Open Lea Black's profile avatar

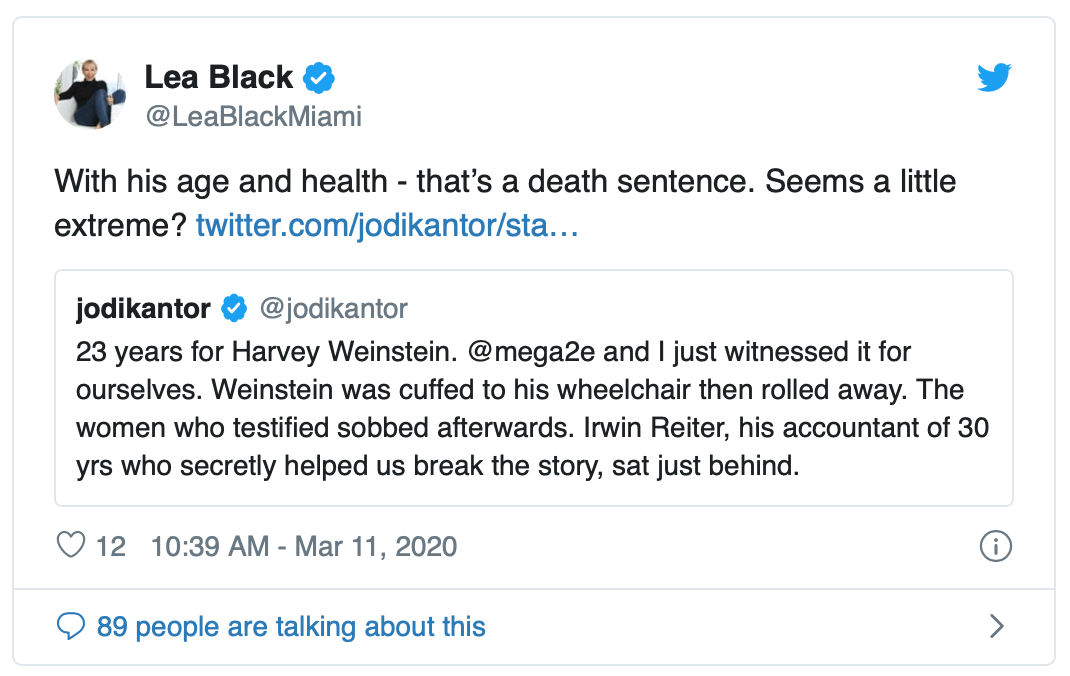coord(89,94)
